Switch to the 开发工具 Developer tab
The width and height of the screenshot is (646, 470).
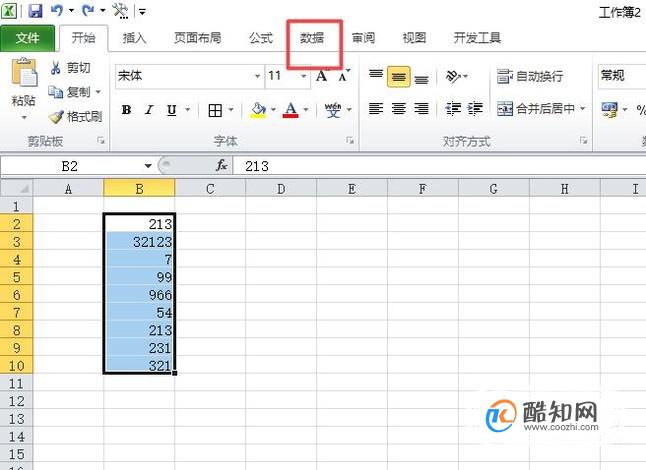477,38
